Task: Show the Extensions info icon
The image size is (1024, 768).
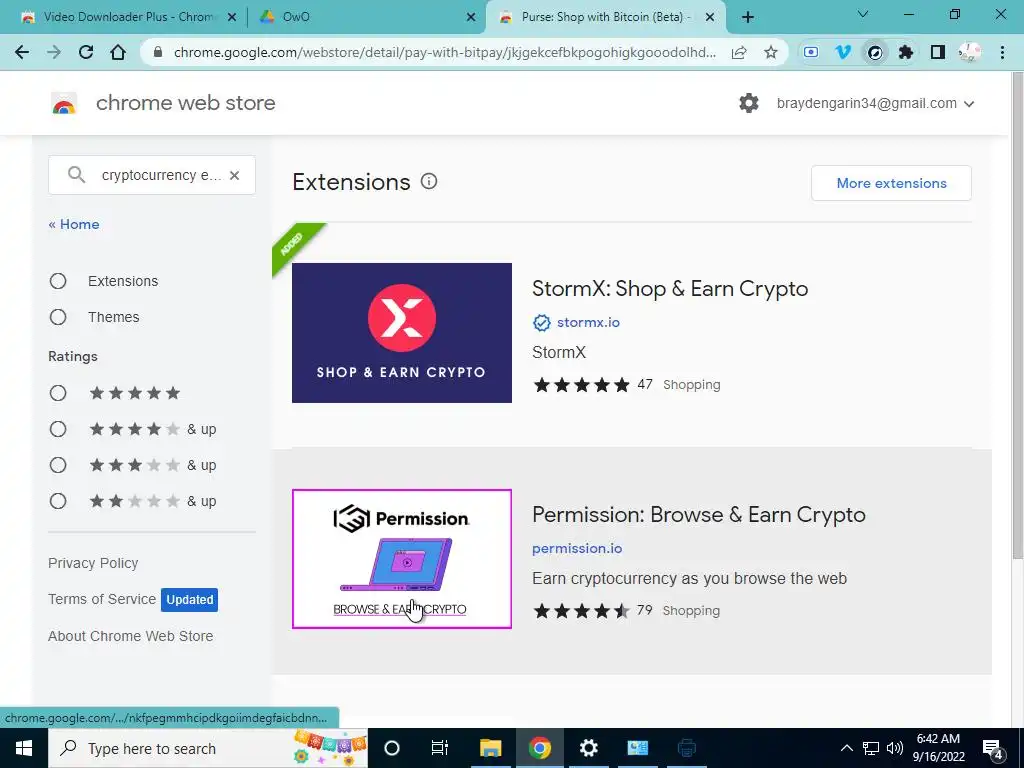Action: pyautogui.click(x=428, y=182)
